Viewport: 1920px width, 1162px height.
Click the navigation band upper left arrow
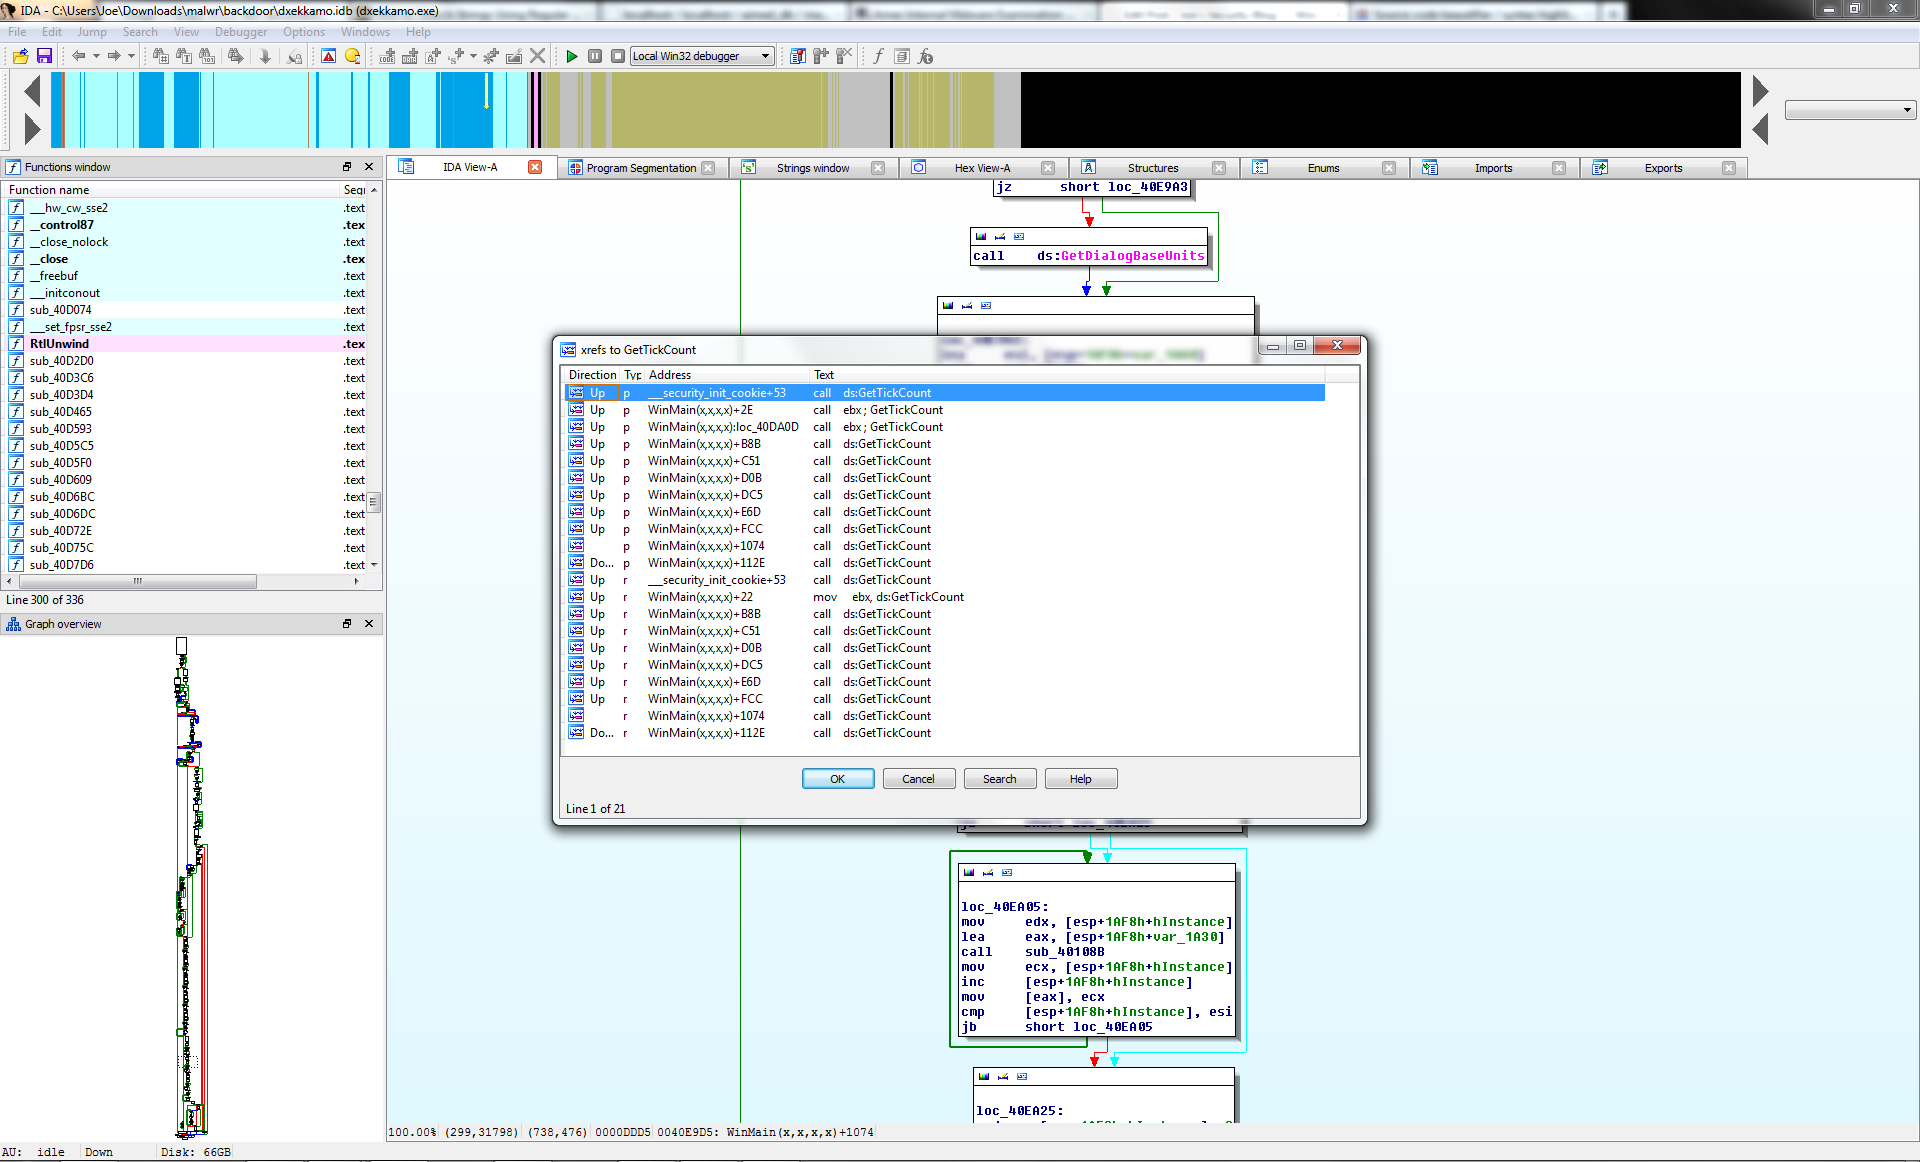coord(32,91)
